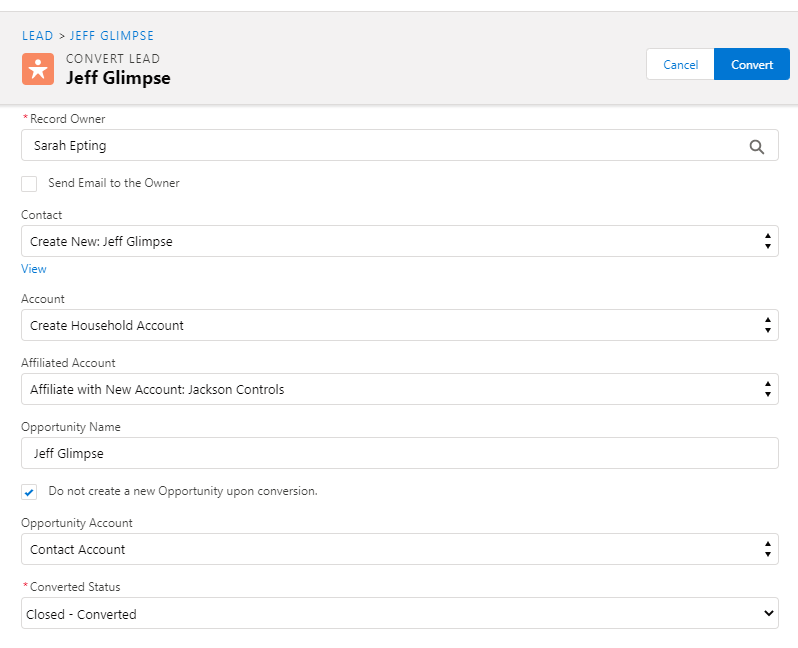798x648 pixels.
Task: Click the orange lead icon
Action: click(38, 68)
